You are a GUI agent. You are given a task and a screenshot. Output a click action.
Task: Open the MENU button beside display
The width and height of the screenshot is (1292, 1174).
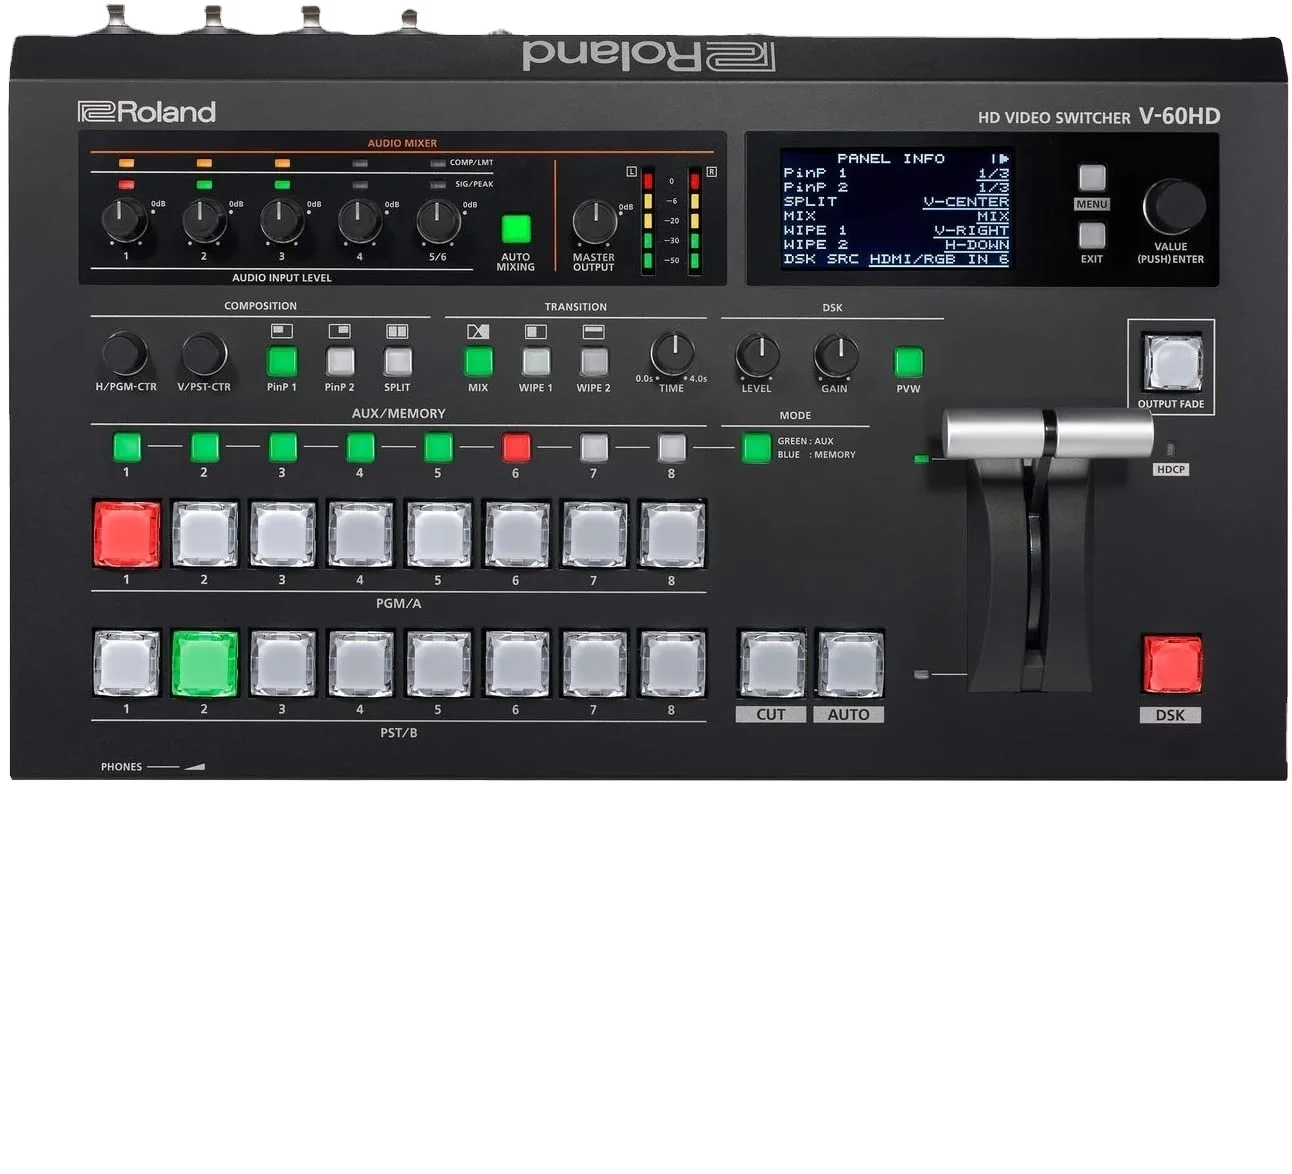pos(1092,178)
